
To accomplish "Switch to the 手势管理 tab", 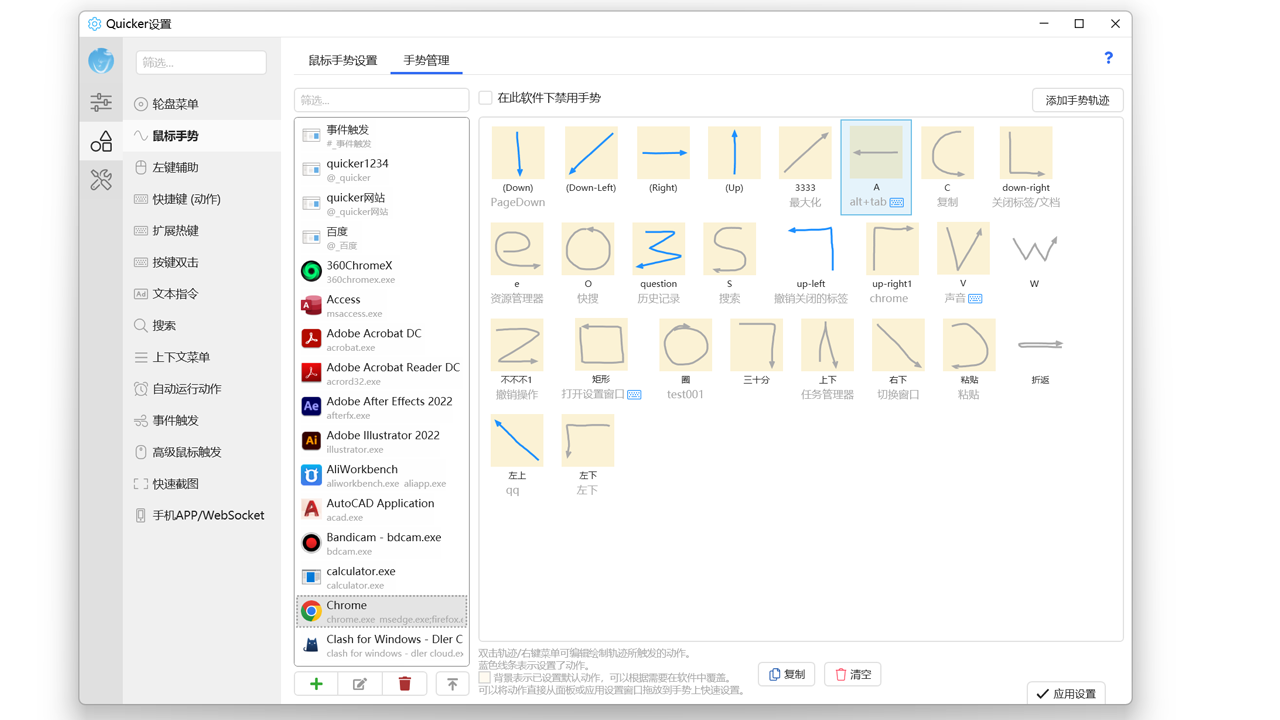I will tap(424, 59).
